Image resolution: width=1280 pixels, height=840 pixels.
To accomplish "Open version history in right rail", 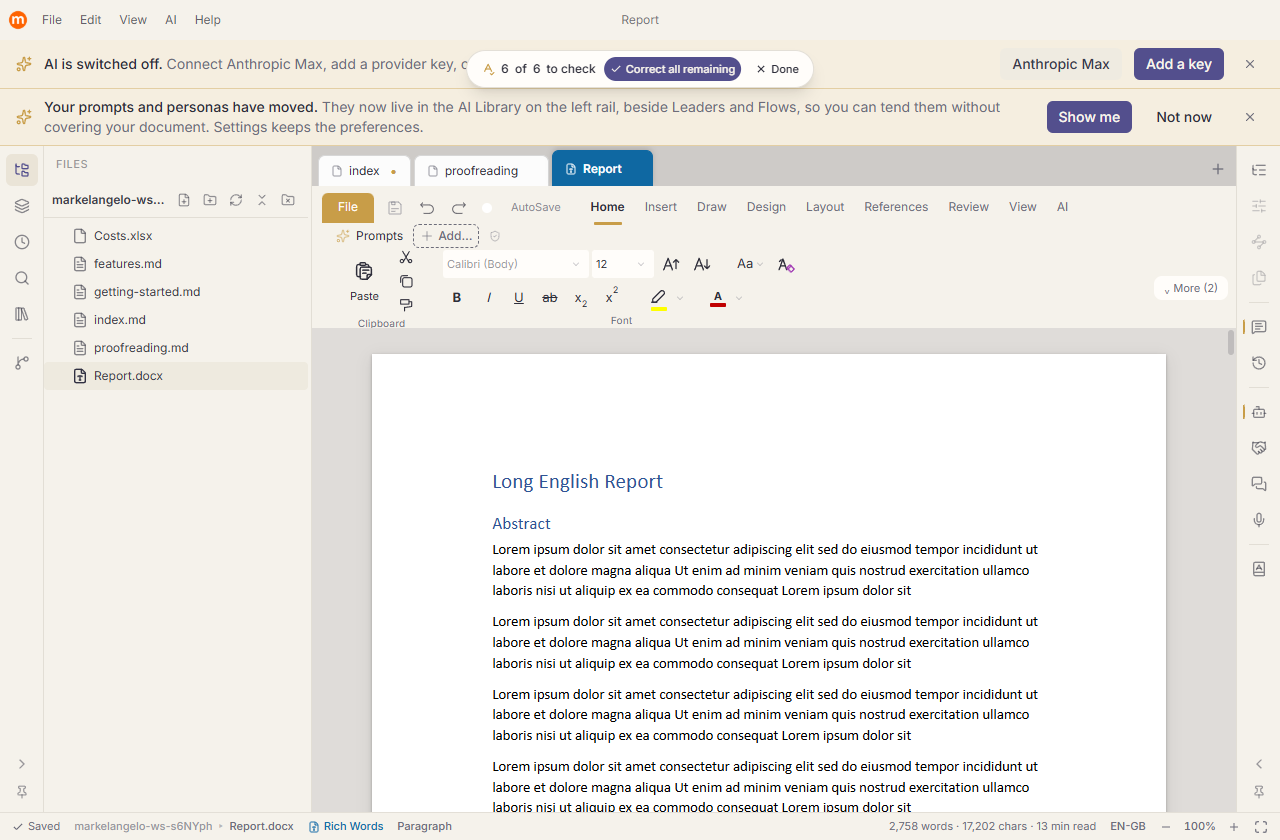I will pos(1259,363).
